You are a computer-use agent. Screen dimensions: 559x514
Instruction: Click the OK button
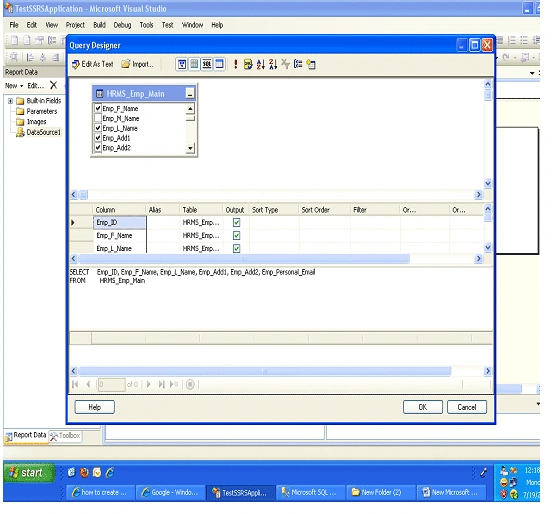(423, 407)
